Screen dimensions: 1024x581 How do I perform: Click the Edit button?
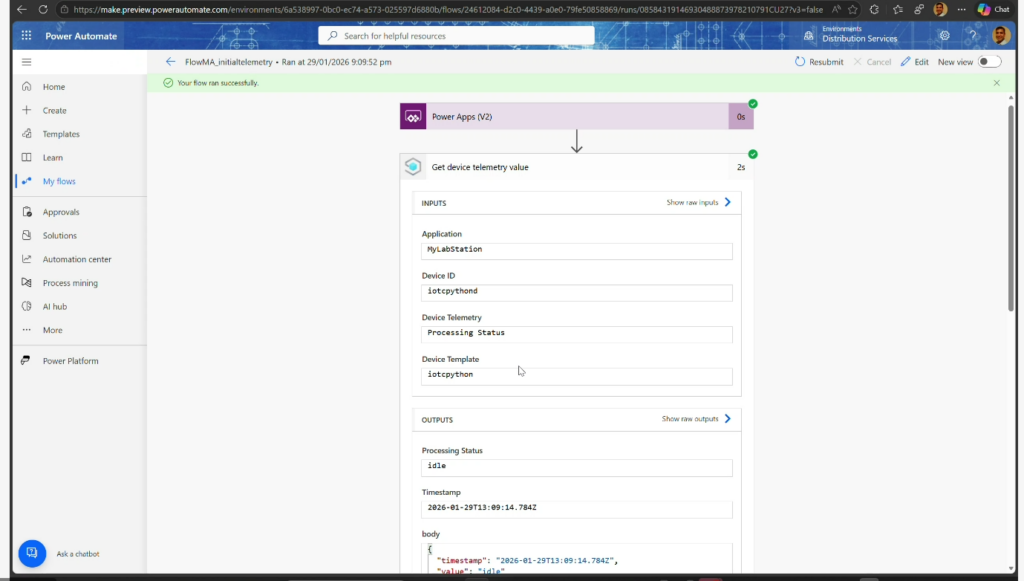point(914,62)
